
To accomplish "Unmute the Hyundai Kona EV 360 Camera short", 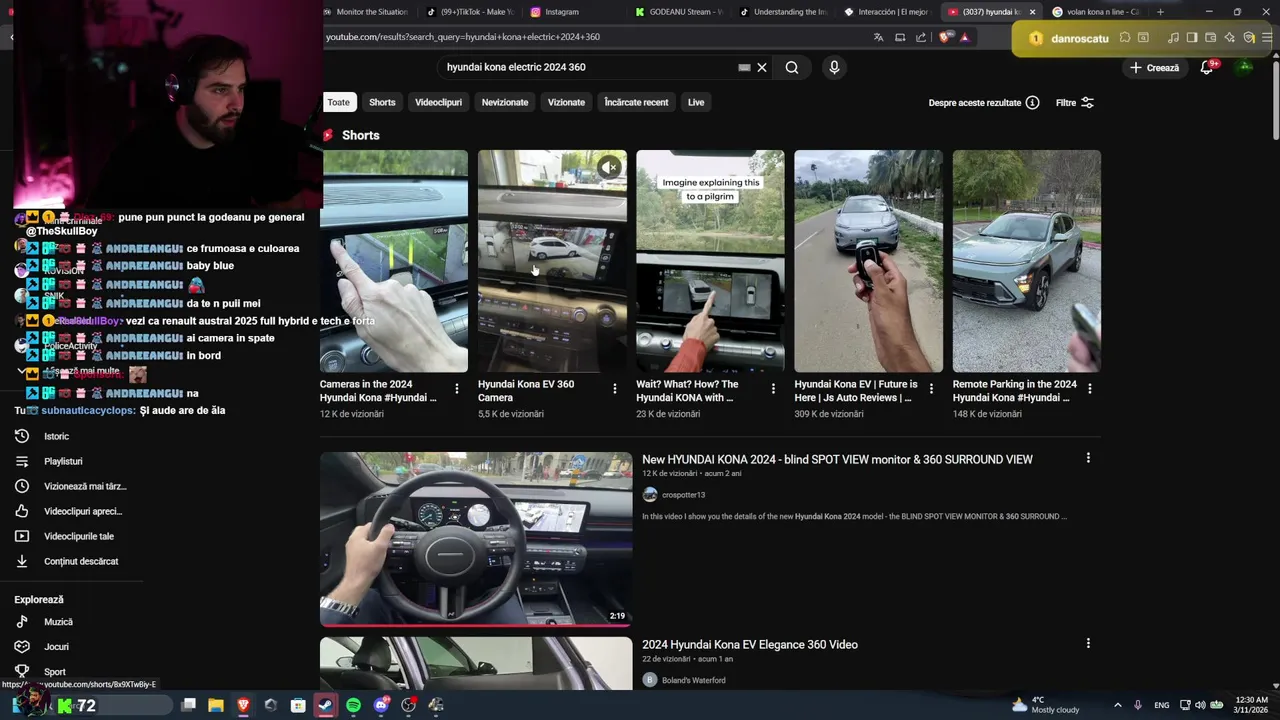I will 609,167.
